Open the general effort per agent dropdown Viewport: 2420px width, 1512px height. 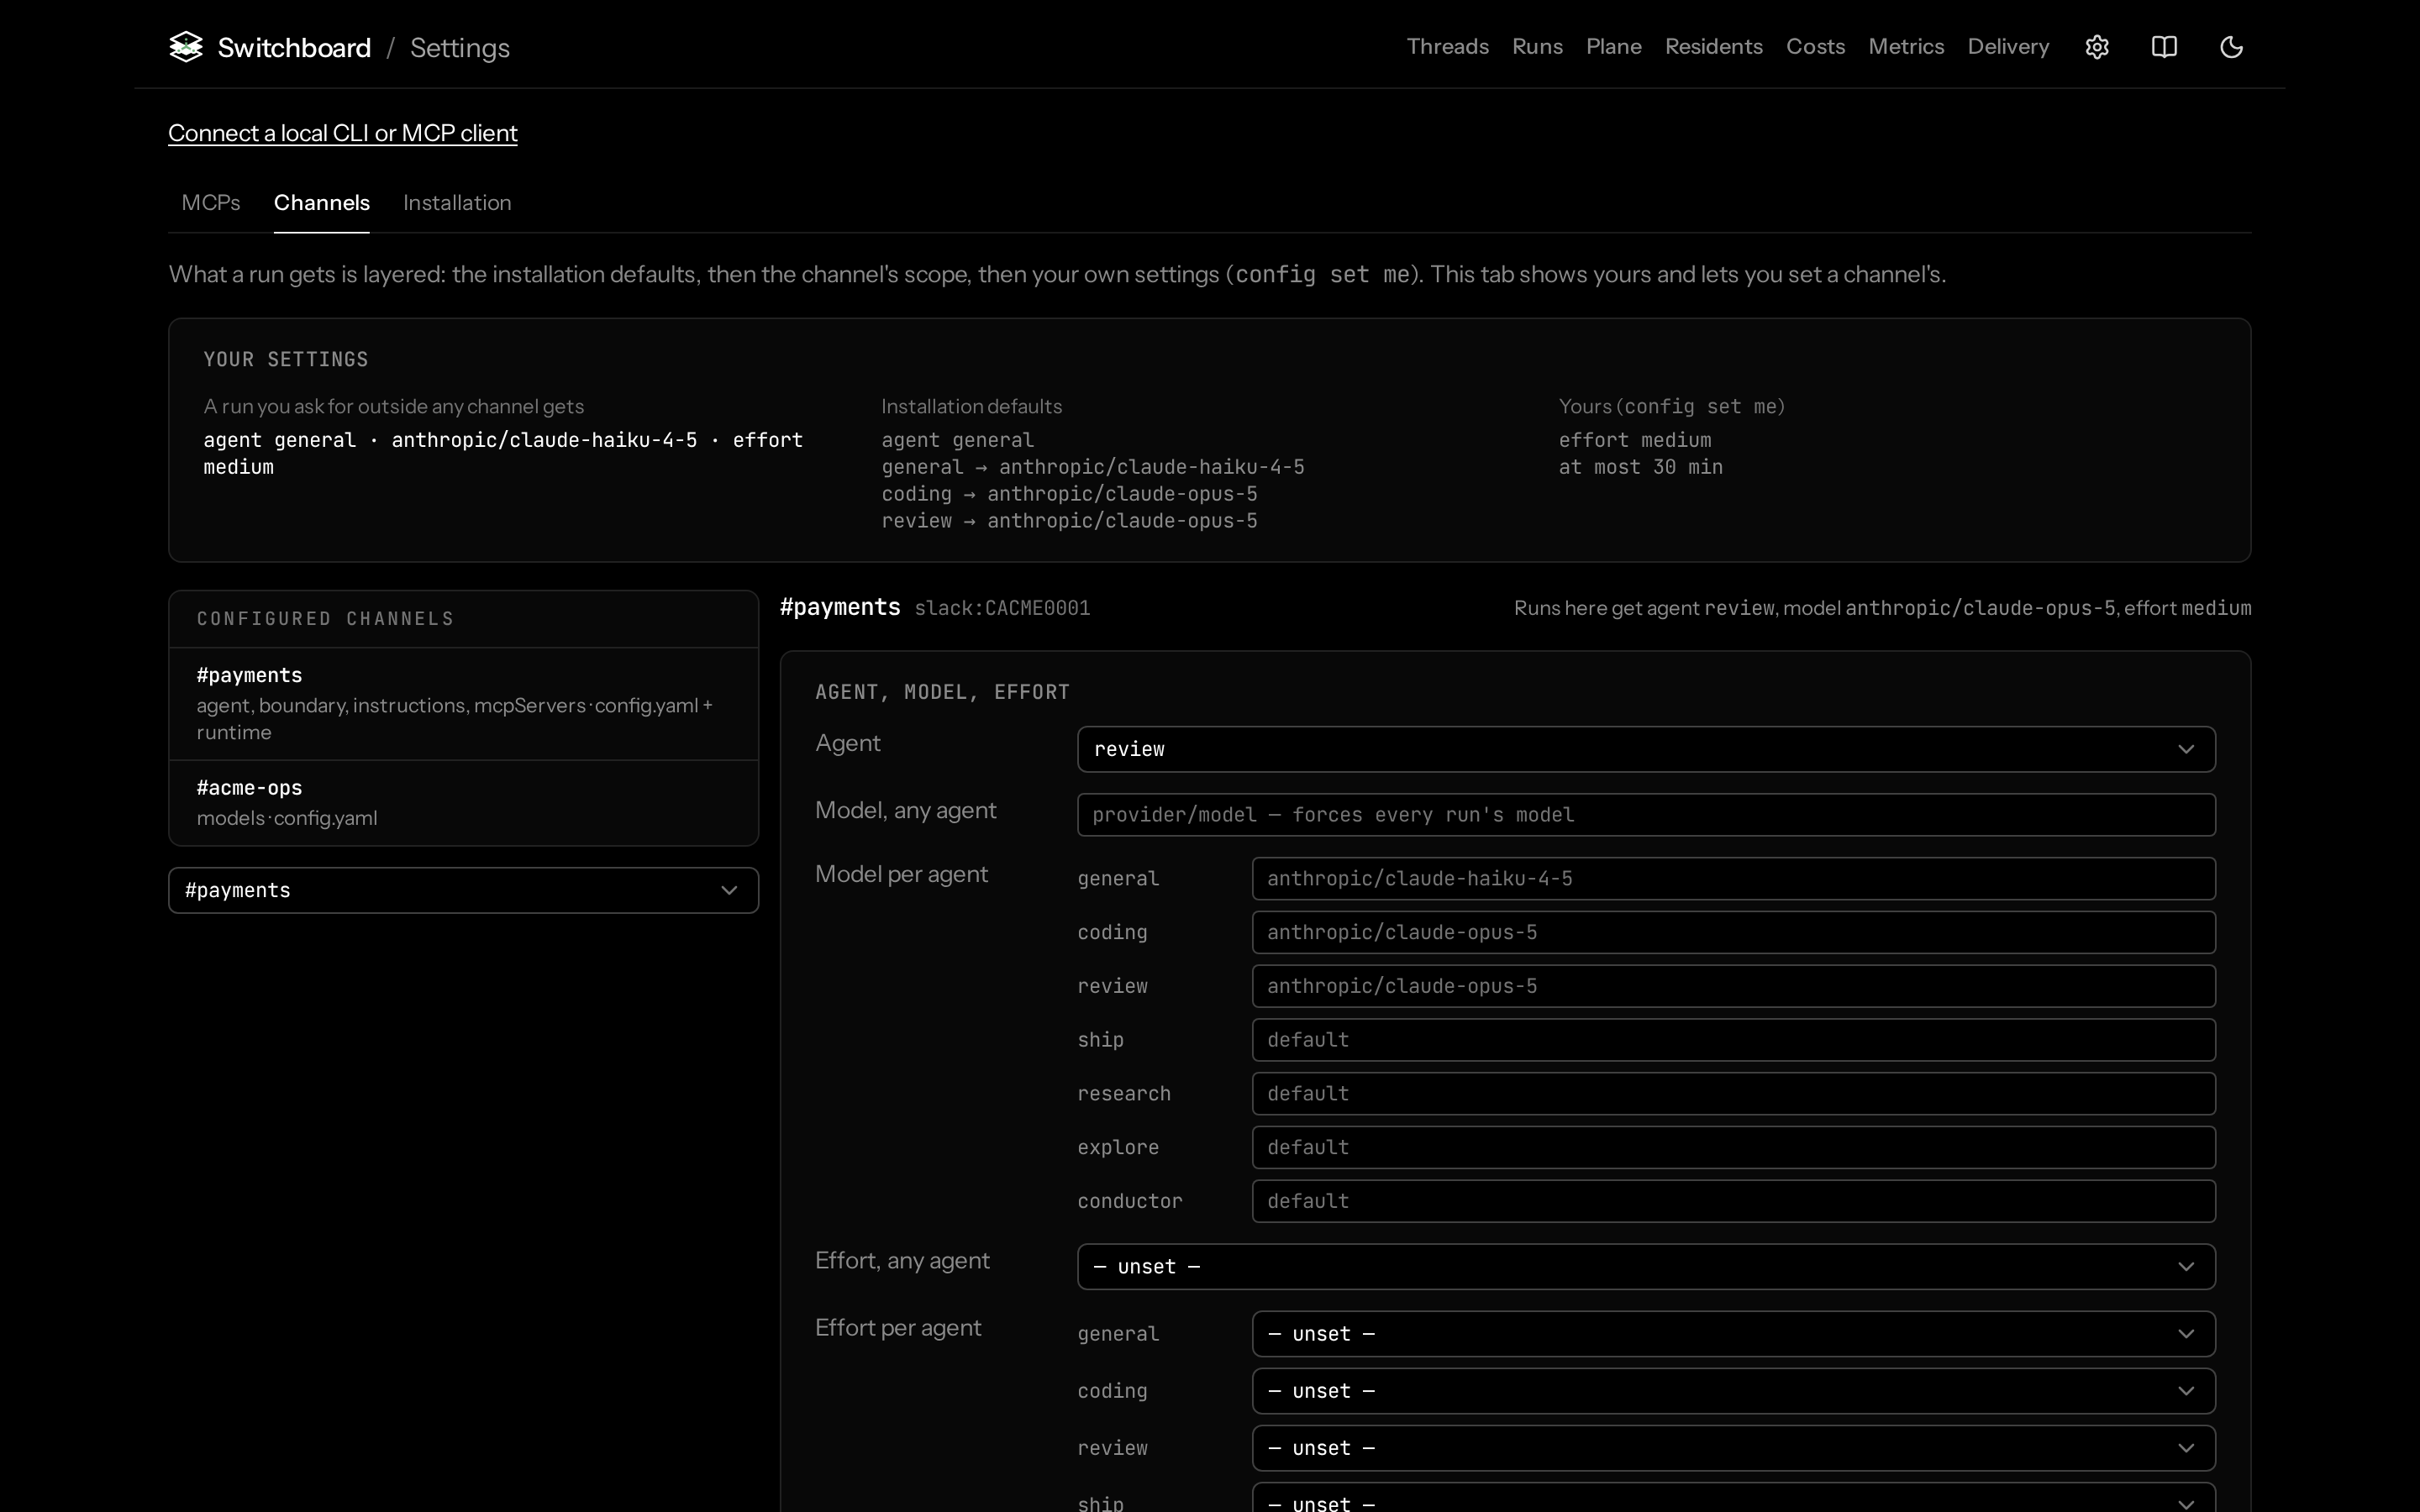coord(1734,1334)
